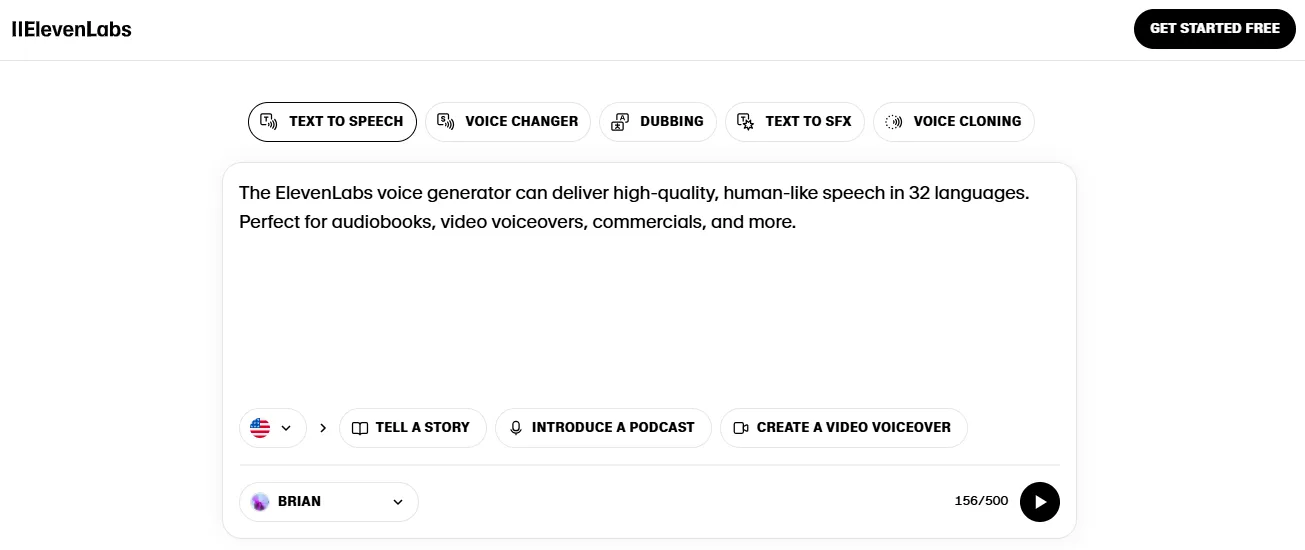The height and width of the screenshot is (550, 1305).
Task: Select the Introduce a Podcast prompt
Action: 603,427
